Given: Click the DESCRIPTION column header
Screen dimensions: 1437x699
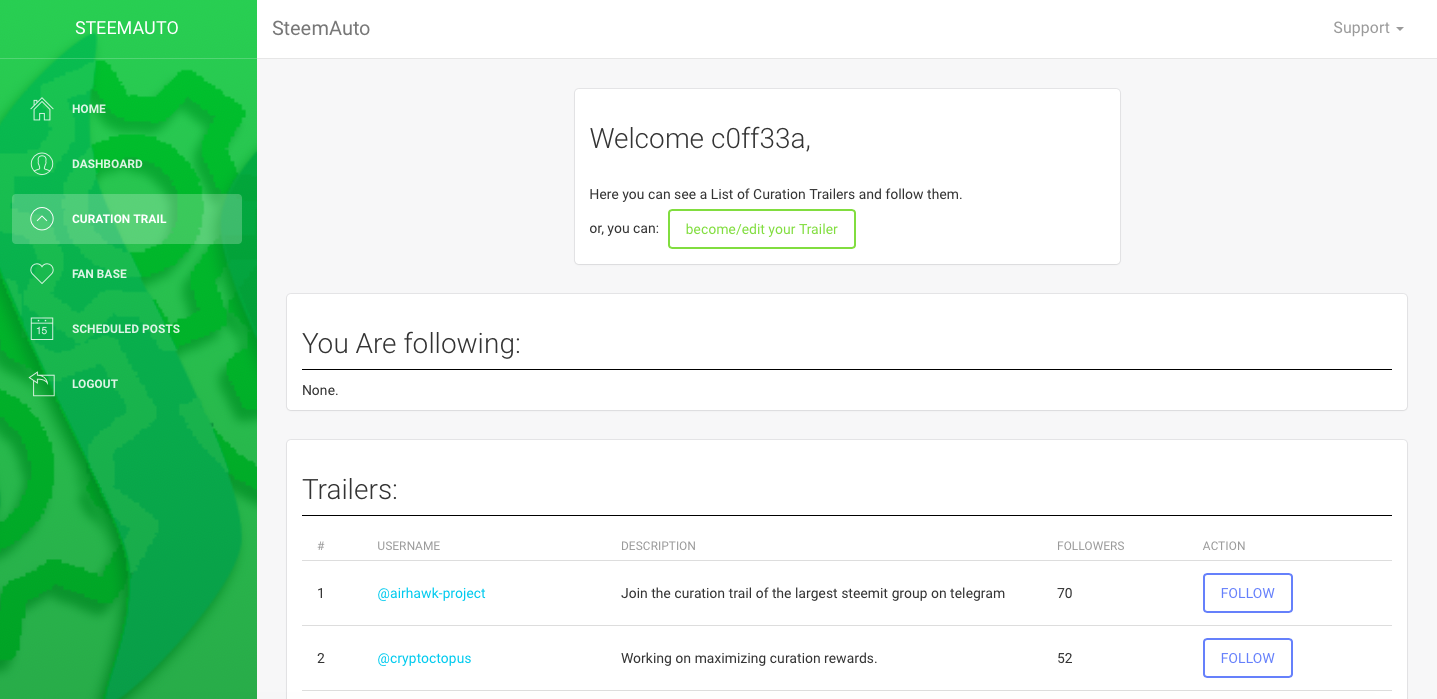Looking at the screenshot, I should (x=658, y=546).
